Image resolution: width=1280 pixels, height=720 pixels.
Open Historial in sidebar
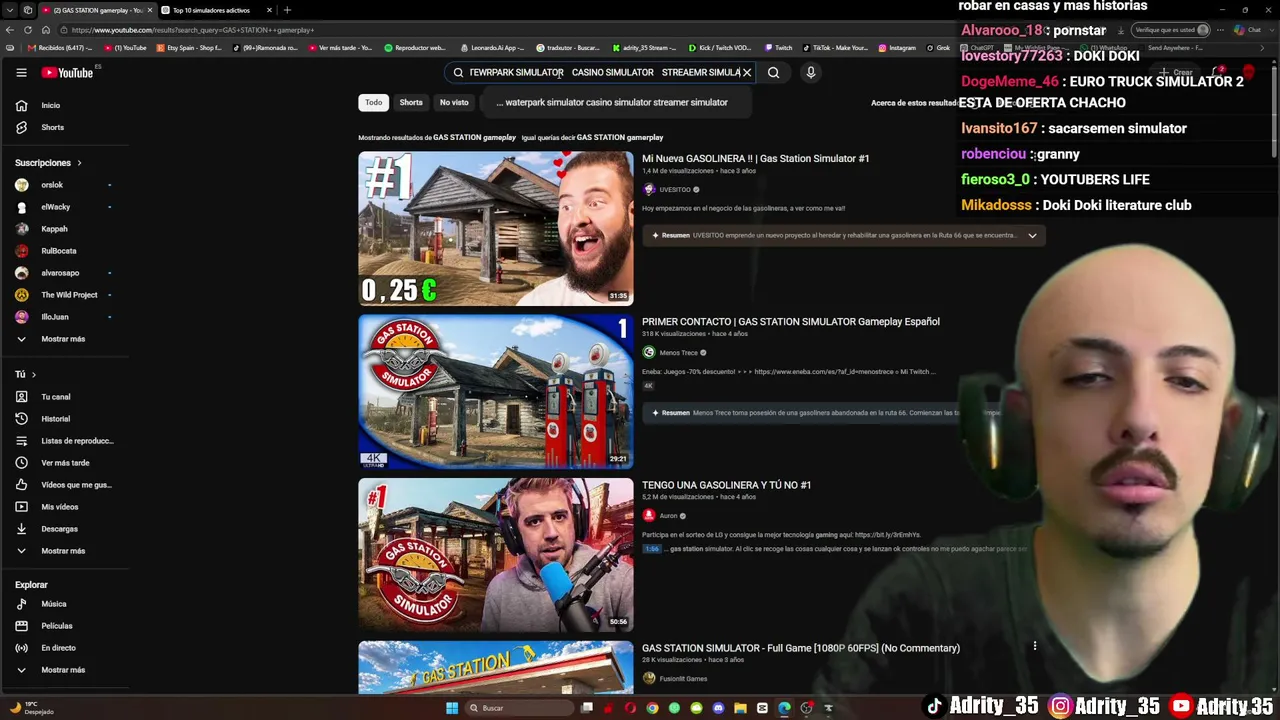click(57, 419)
